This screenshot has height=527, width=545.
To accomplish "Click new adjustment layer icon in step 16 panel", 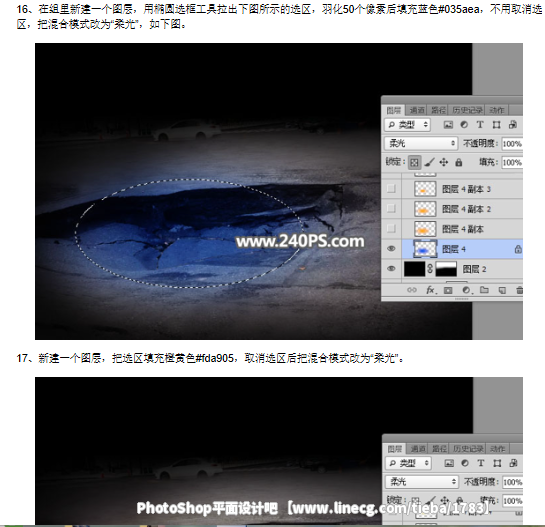I will (466, 290).
